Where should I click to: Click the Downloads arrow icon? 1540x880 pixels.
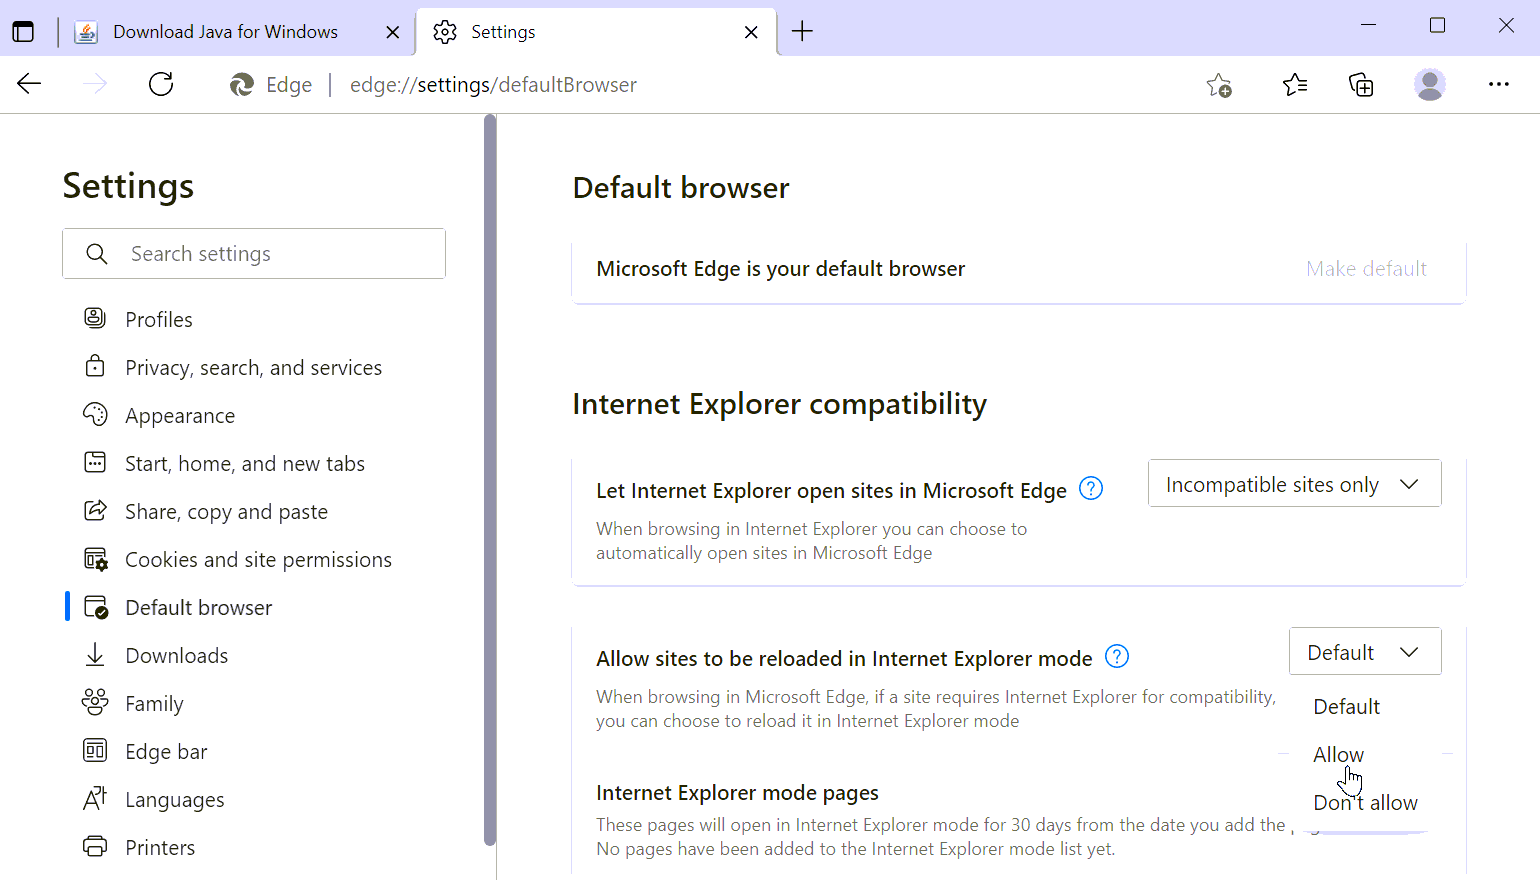(x=95, y=655)
